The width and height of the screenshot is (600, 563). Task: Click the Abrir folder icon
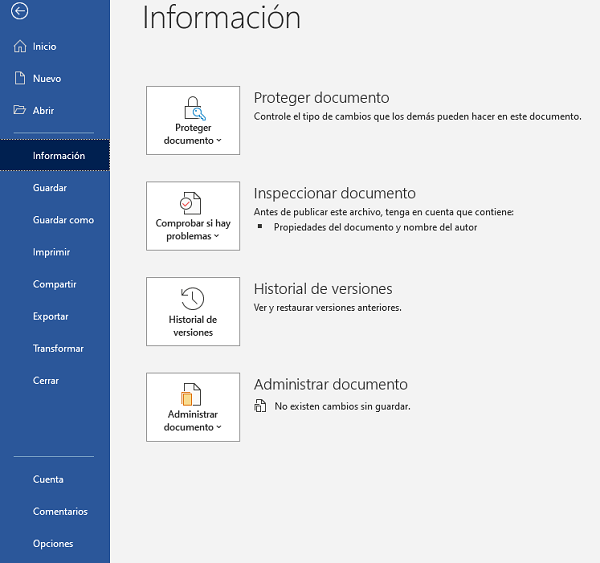(18, 111)
